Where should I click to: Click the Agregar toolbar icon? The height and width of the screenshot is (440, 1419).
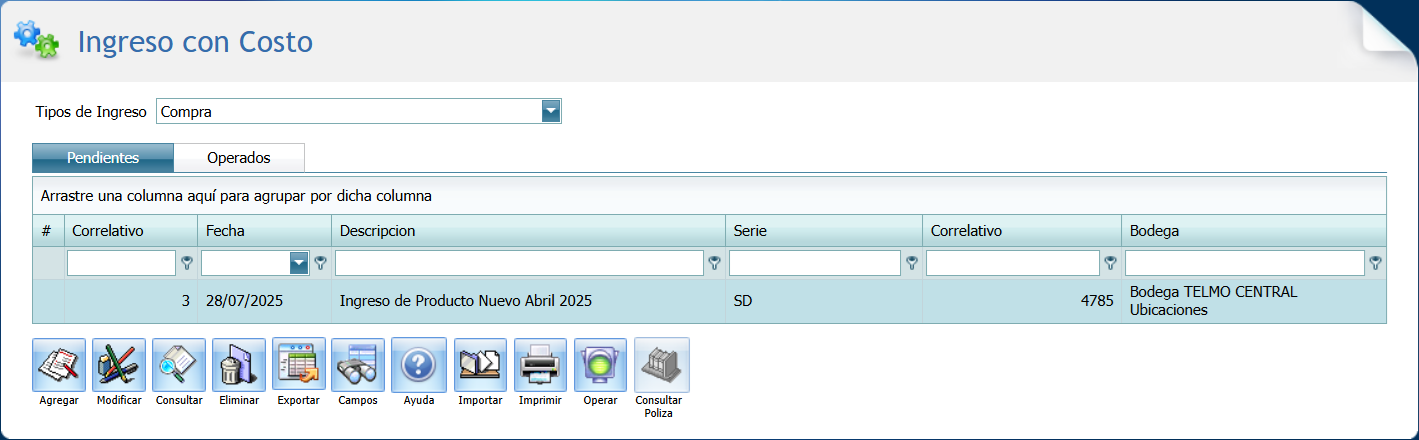(59, 365)
